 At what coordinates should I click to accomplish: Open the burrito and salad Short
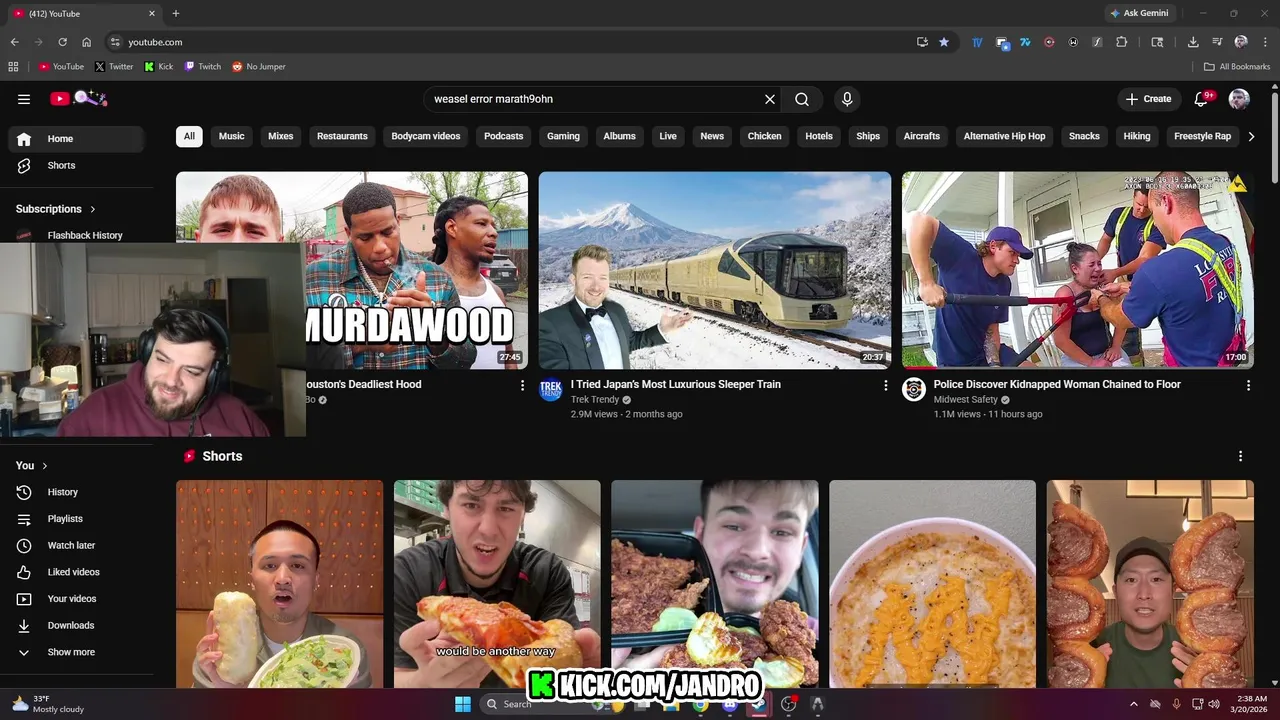click(x=279, y=584)
